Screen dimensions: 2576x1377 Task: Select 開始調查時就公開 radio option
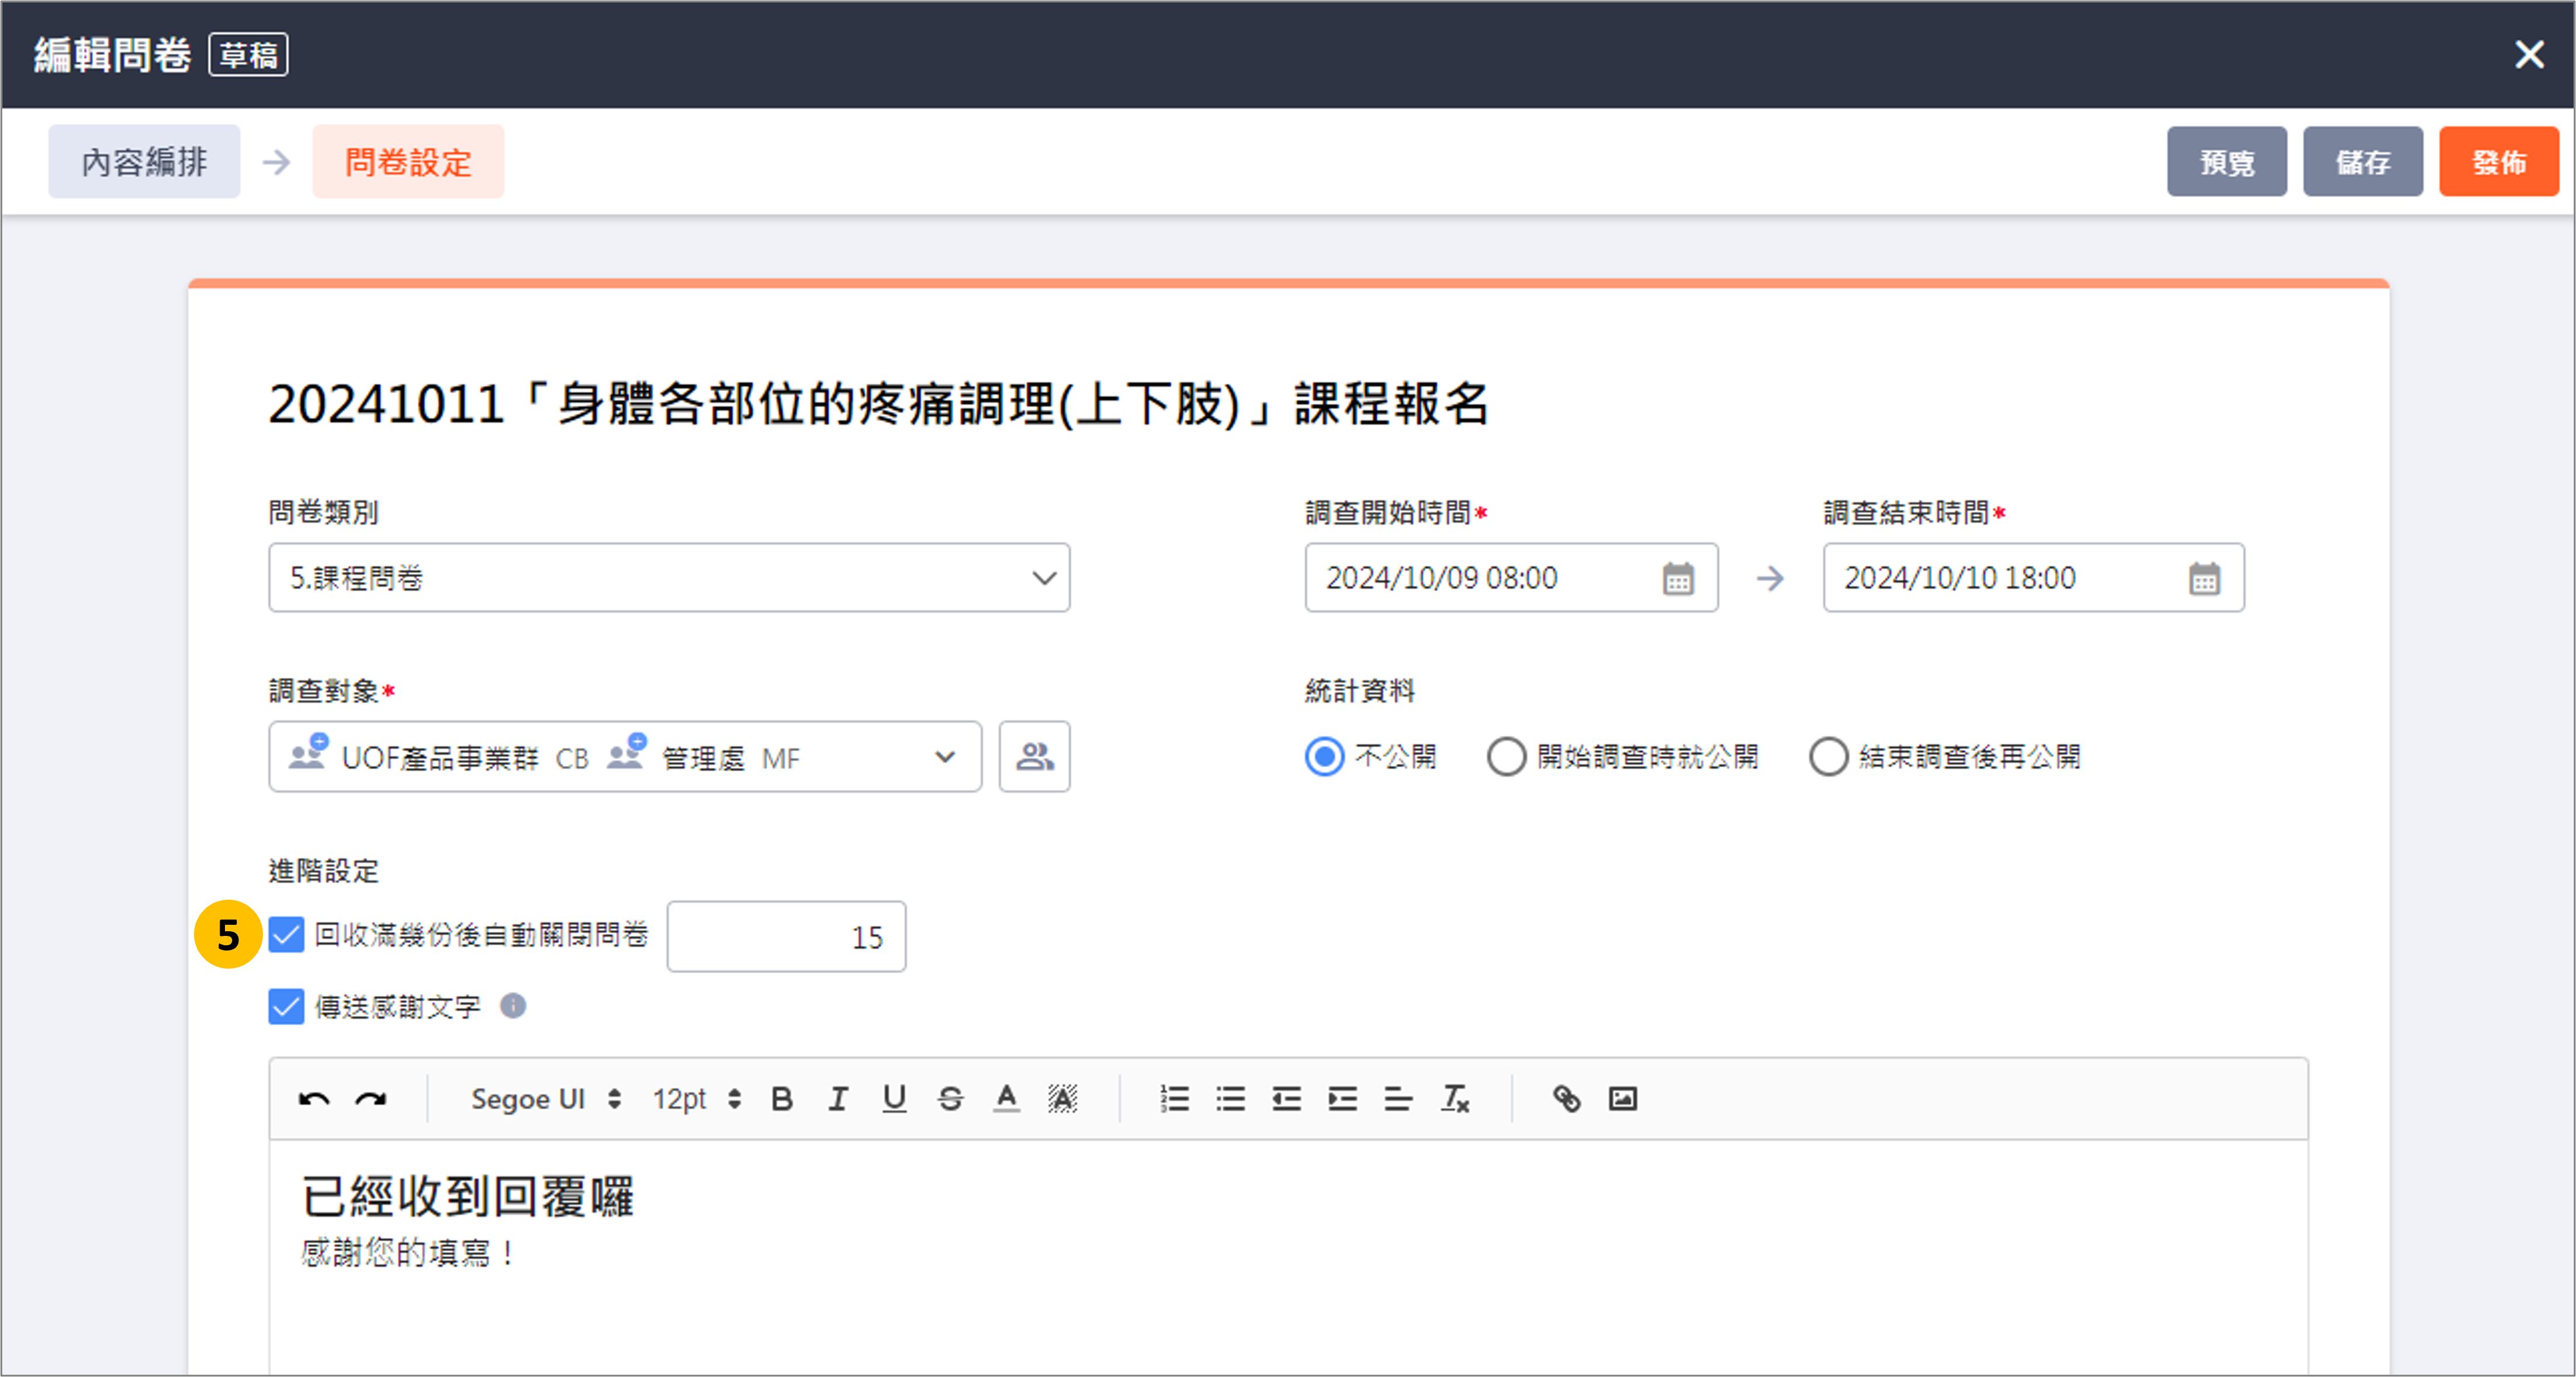[x=1506, y=757]
